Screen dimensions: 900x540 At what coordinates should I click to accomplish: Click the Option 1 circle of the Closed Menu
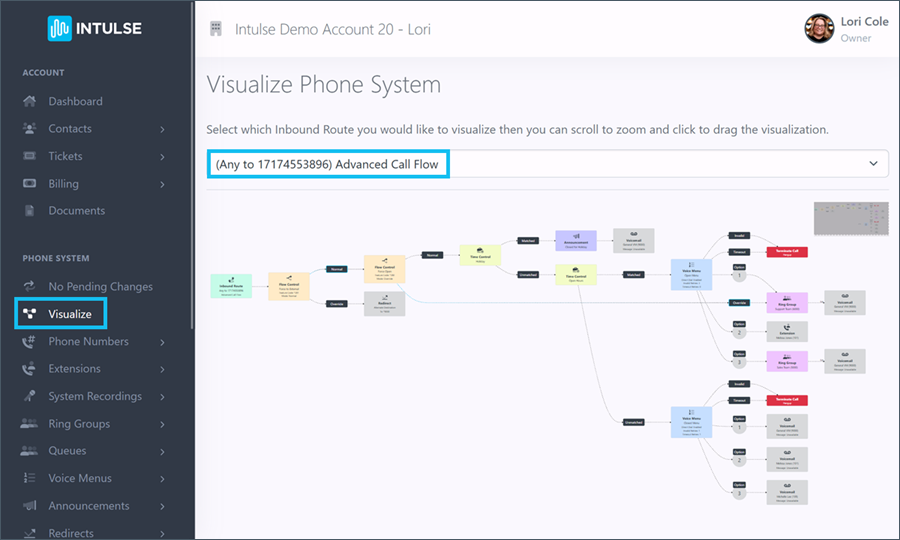point(739,427)
